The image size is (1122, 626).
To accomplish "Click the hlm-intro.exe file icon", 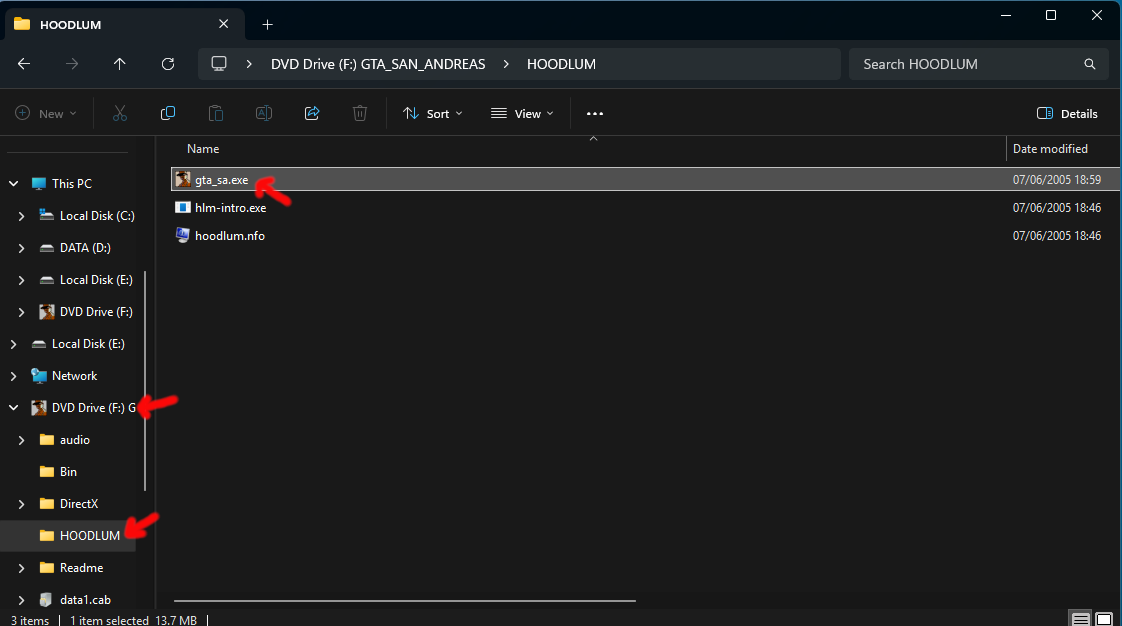I will tap(183, 207).
